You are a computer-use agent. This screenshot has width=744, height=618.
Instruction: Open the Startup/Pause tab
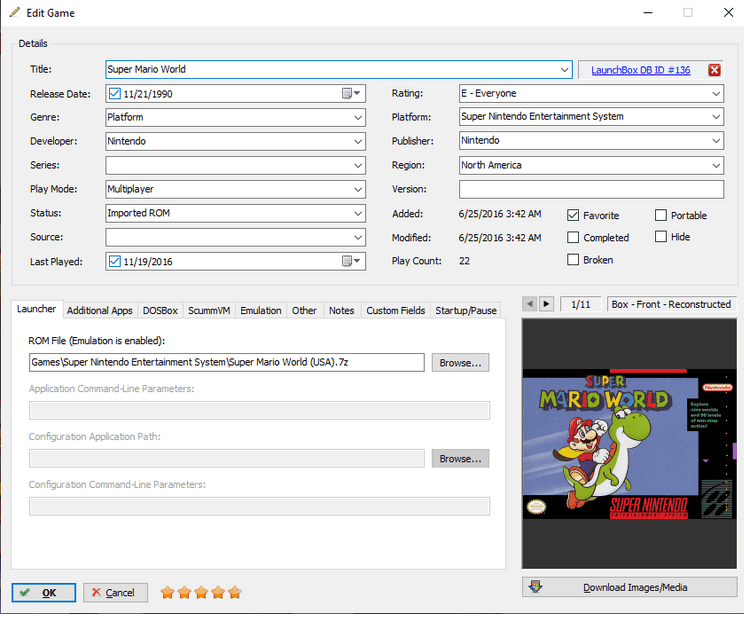[x=466, y=310]
